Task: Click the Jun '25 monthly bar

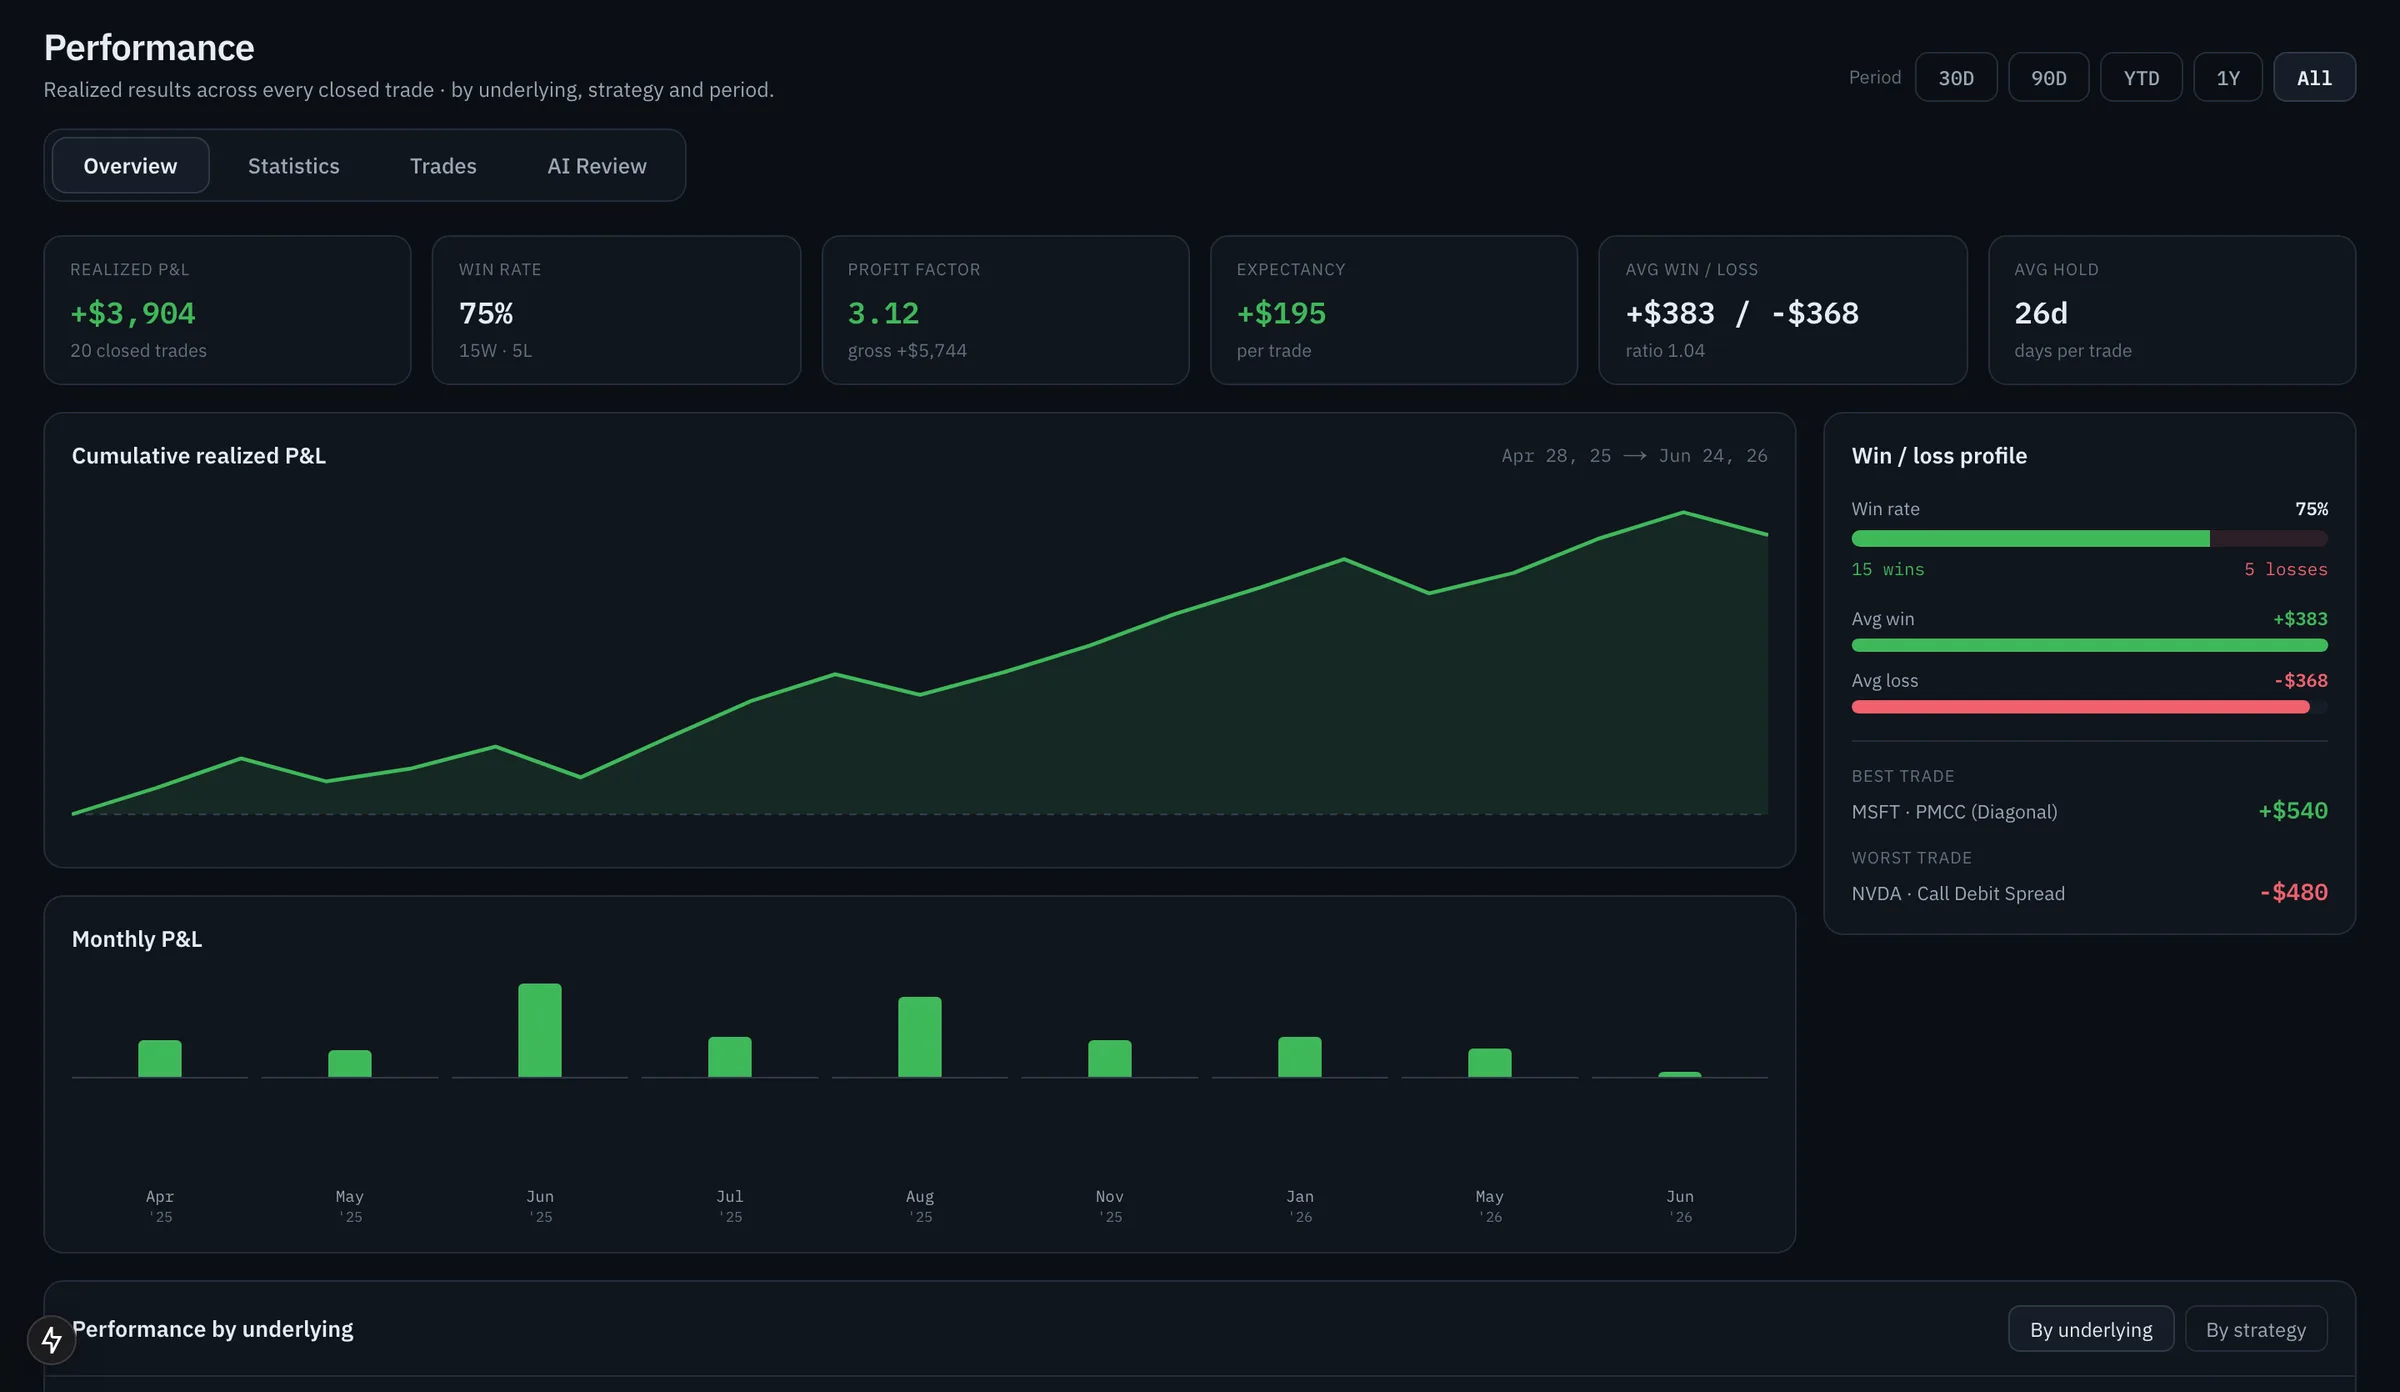Action: pos(540,1030)
